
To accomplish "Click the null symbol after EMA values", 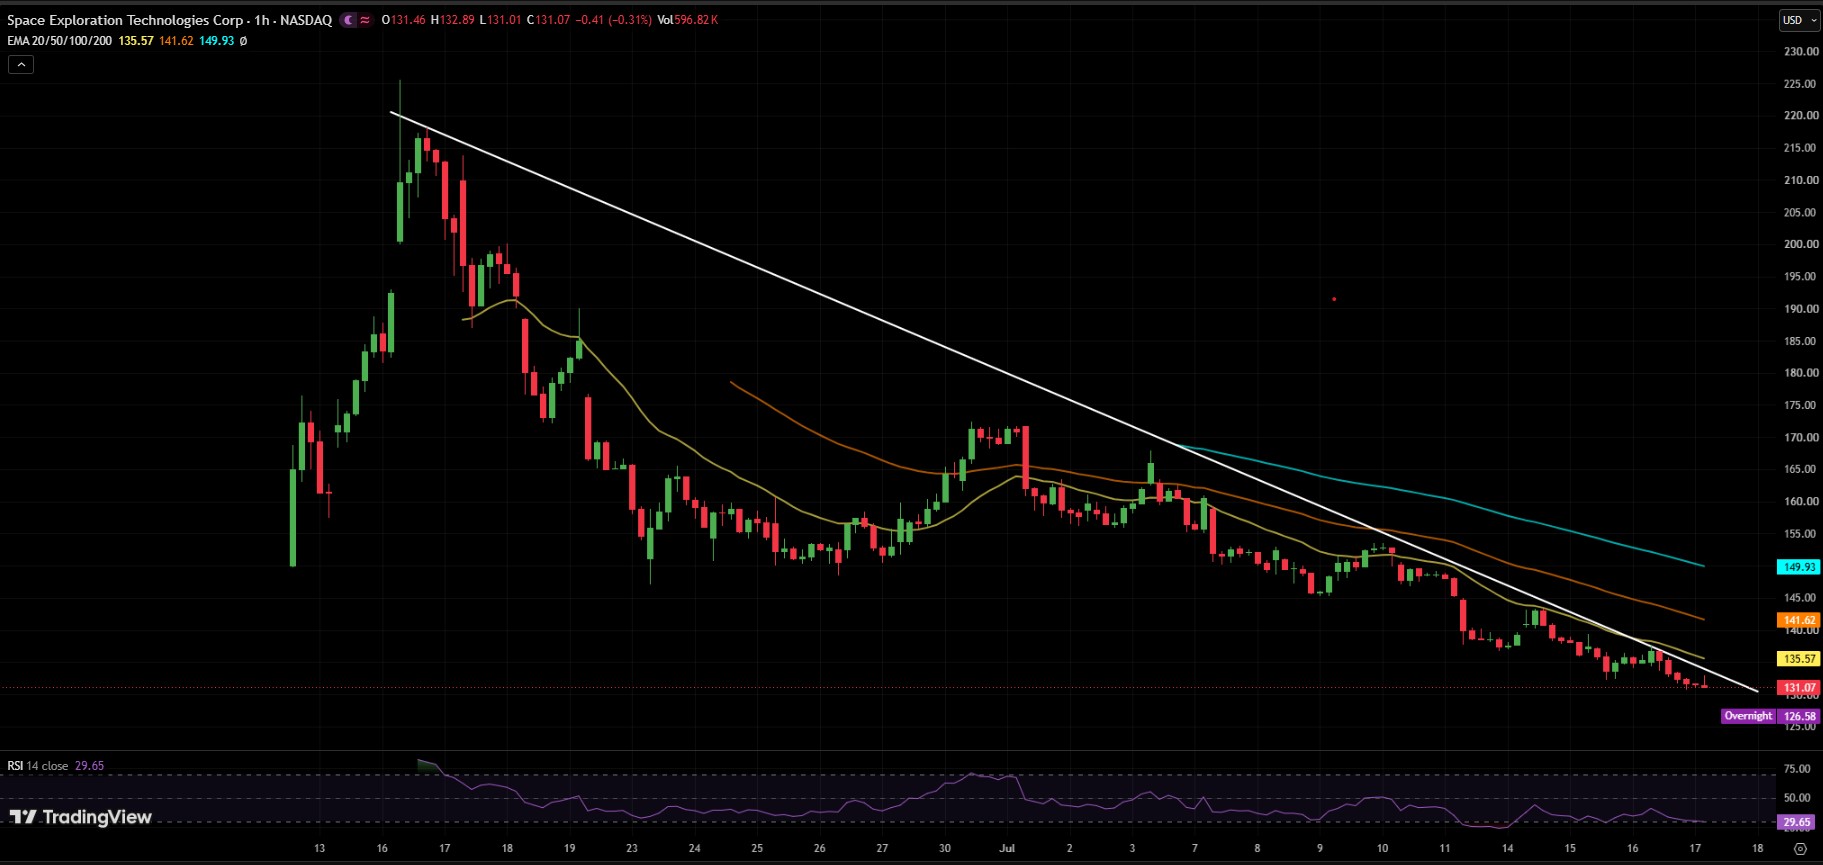I will pyautogui.click(x=243, y=41).
